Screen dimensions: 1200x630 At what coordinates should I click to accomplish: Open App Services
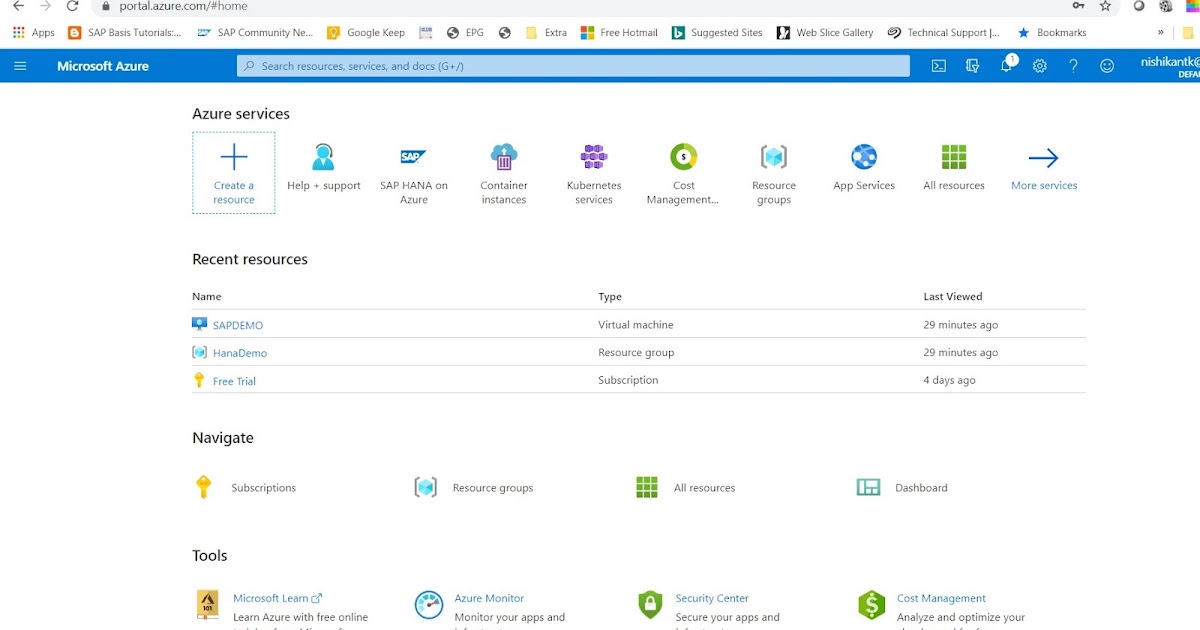point(863,157)
